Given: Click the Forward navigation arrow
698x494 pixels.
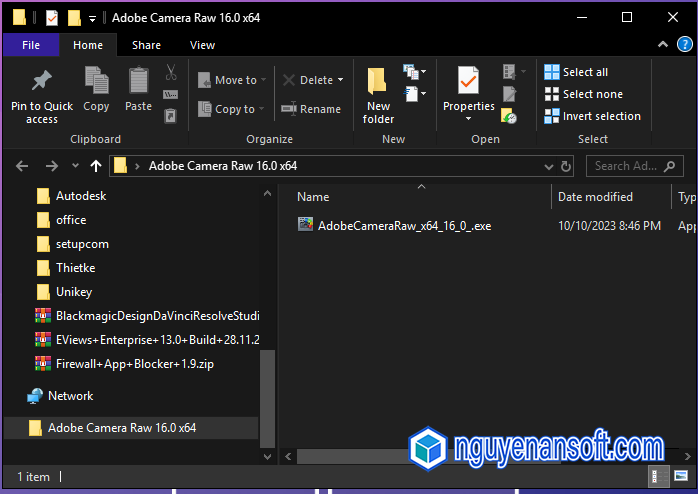Looking at the screenshot, I should (52, 166).
